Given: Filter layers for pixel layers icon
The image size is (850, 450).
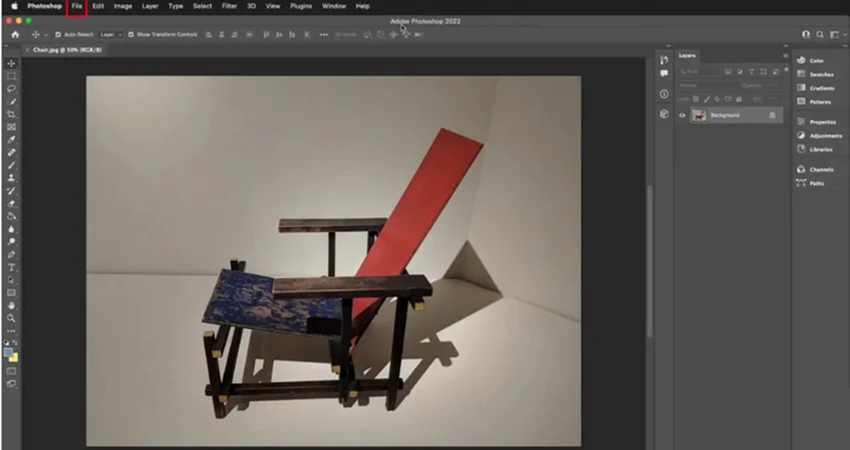Looking at the screenshot, I should pos(728,72).
